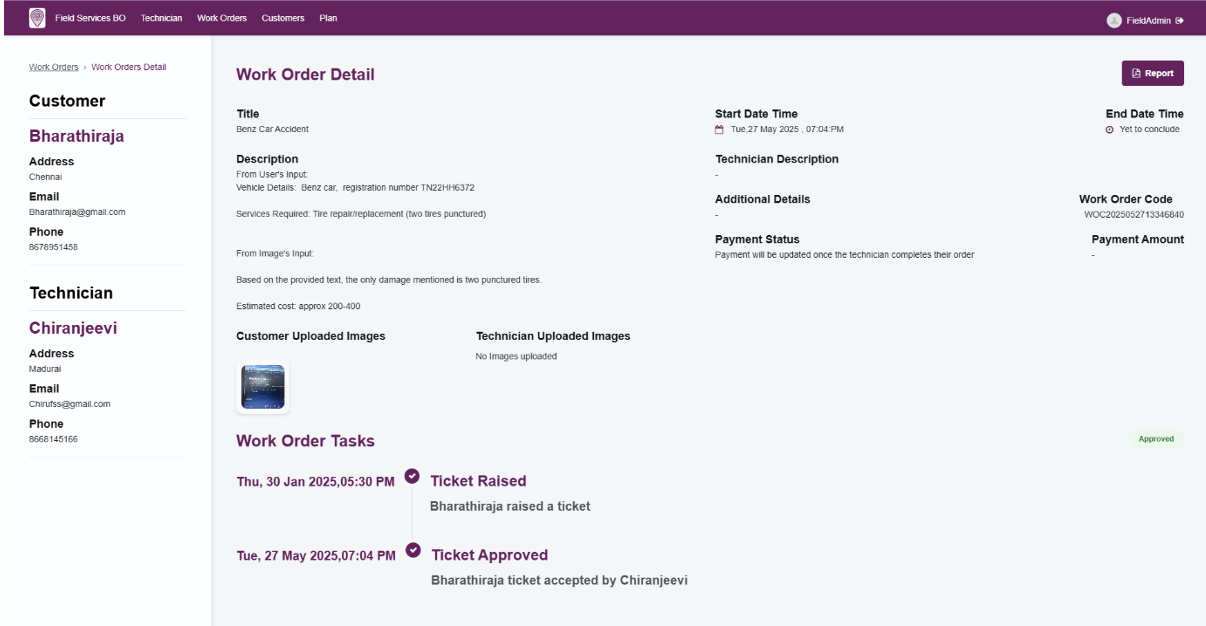This screenshot has width=1206, height=626.
Task: Click the logout icon beside FieldAdmin
Action: point(1180,20)
